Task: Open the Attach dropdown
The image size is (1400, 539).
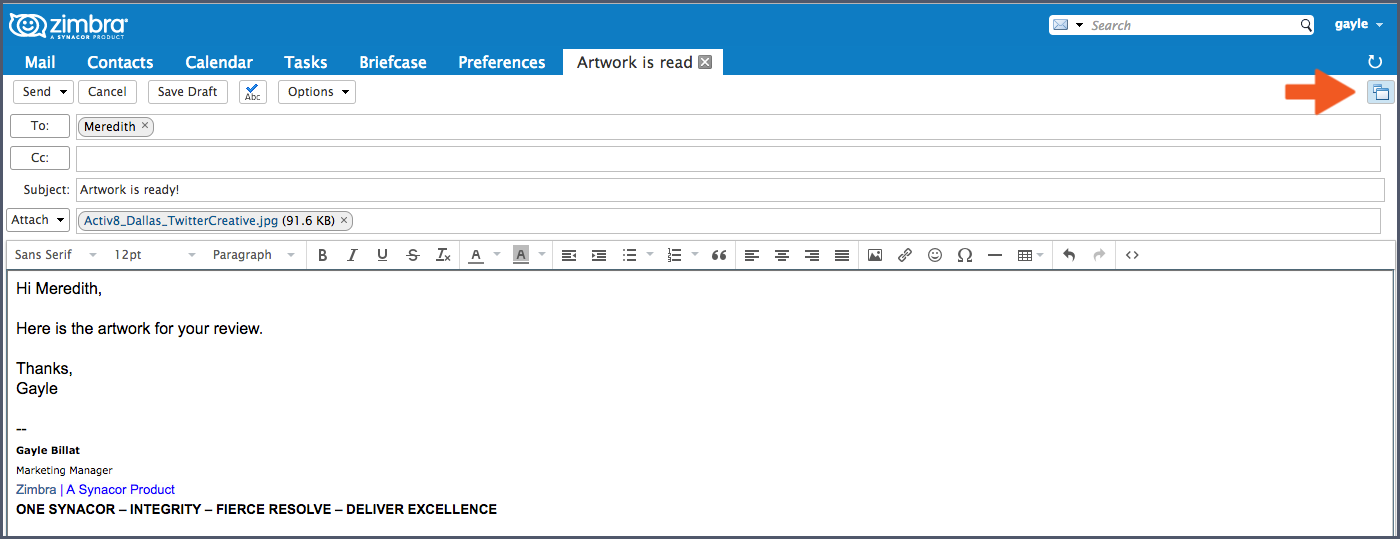Action: (x=38, y=220)
